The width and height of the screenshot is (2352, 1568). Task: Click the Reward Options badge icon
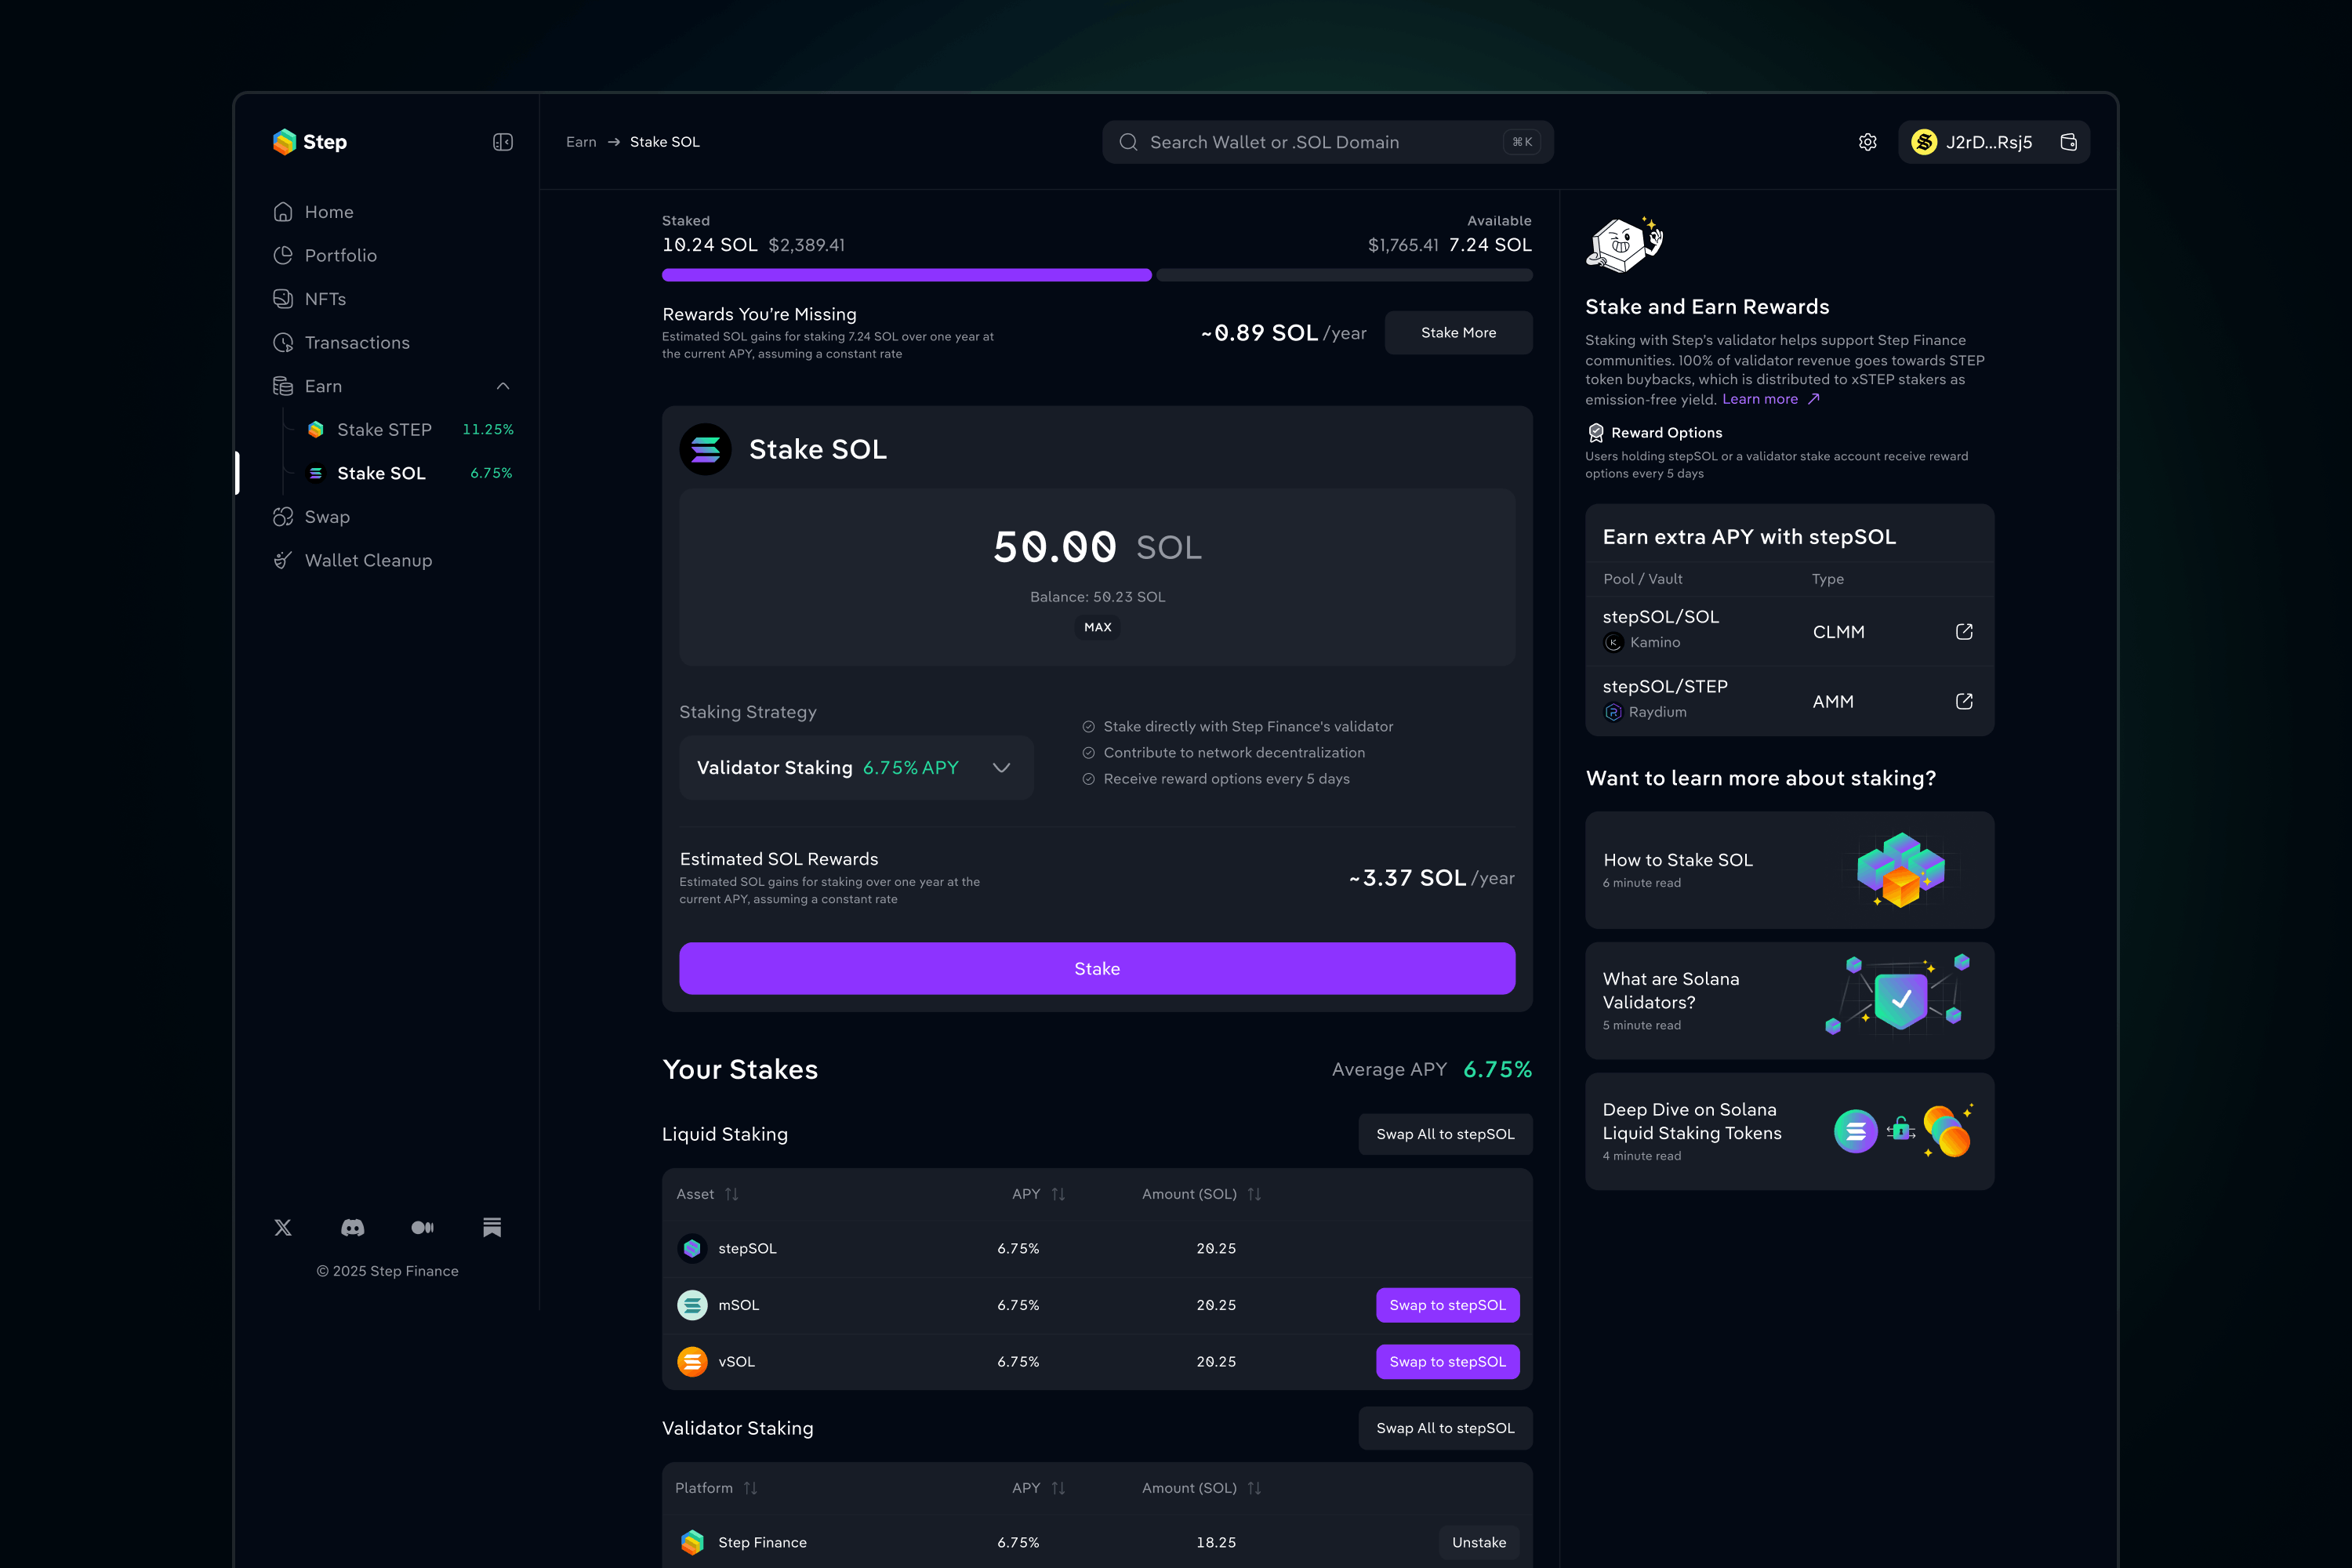point(1596,433)
